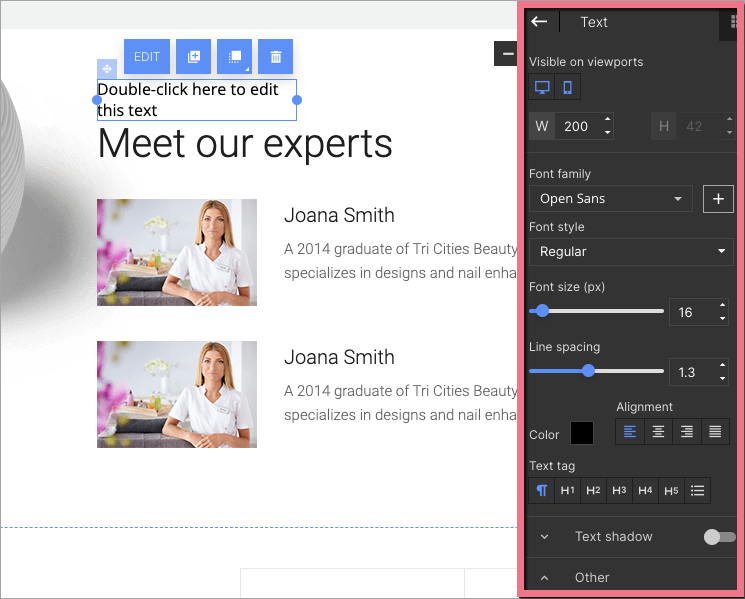
Task: Collapse the Other section
Action: pos(545,577)
